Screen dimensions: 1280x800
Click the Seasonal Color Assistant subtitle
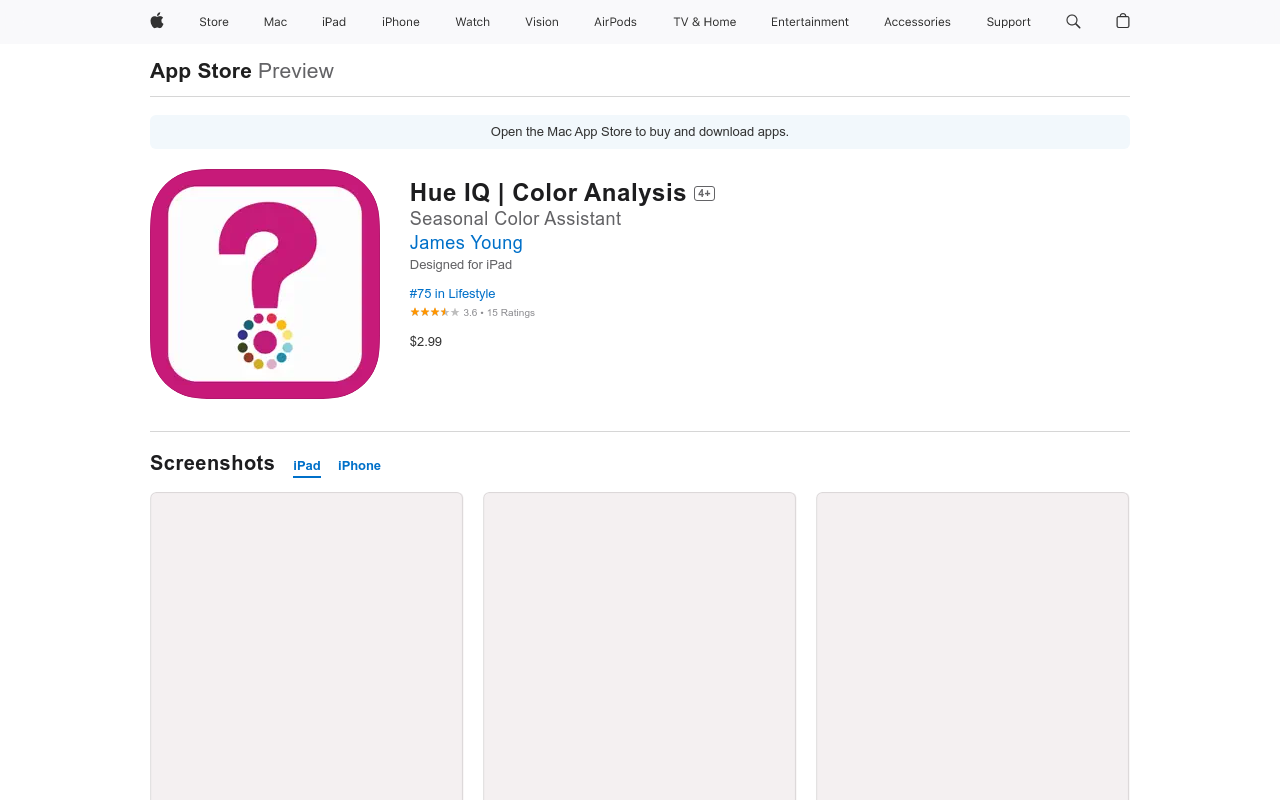pyautogui.click(x=515, y=219)
